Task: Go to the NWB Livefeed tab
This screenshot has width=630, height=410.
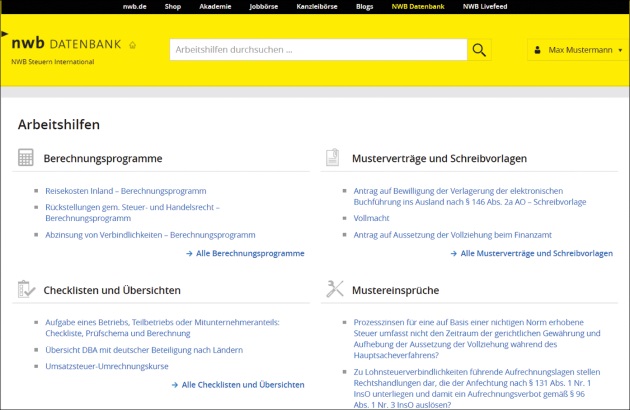Action: click(486, 6)
